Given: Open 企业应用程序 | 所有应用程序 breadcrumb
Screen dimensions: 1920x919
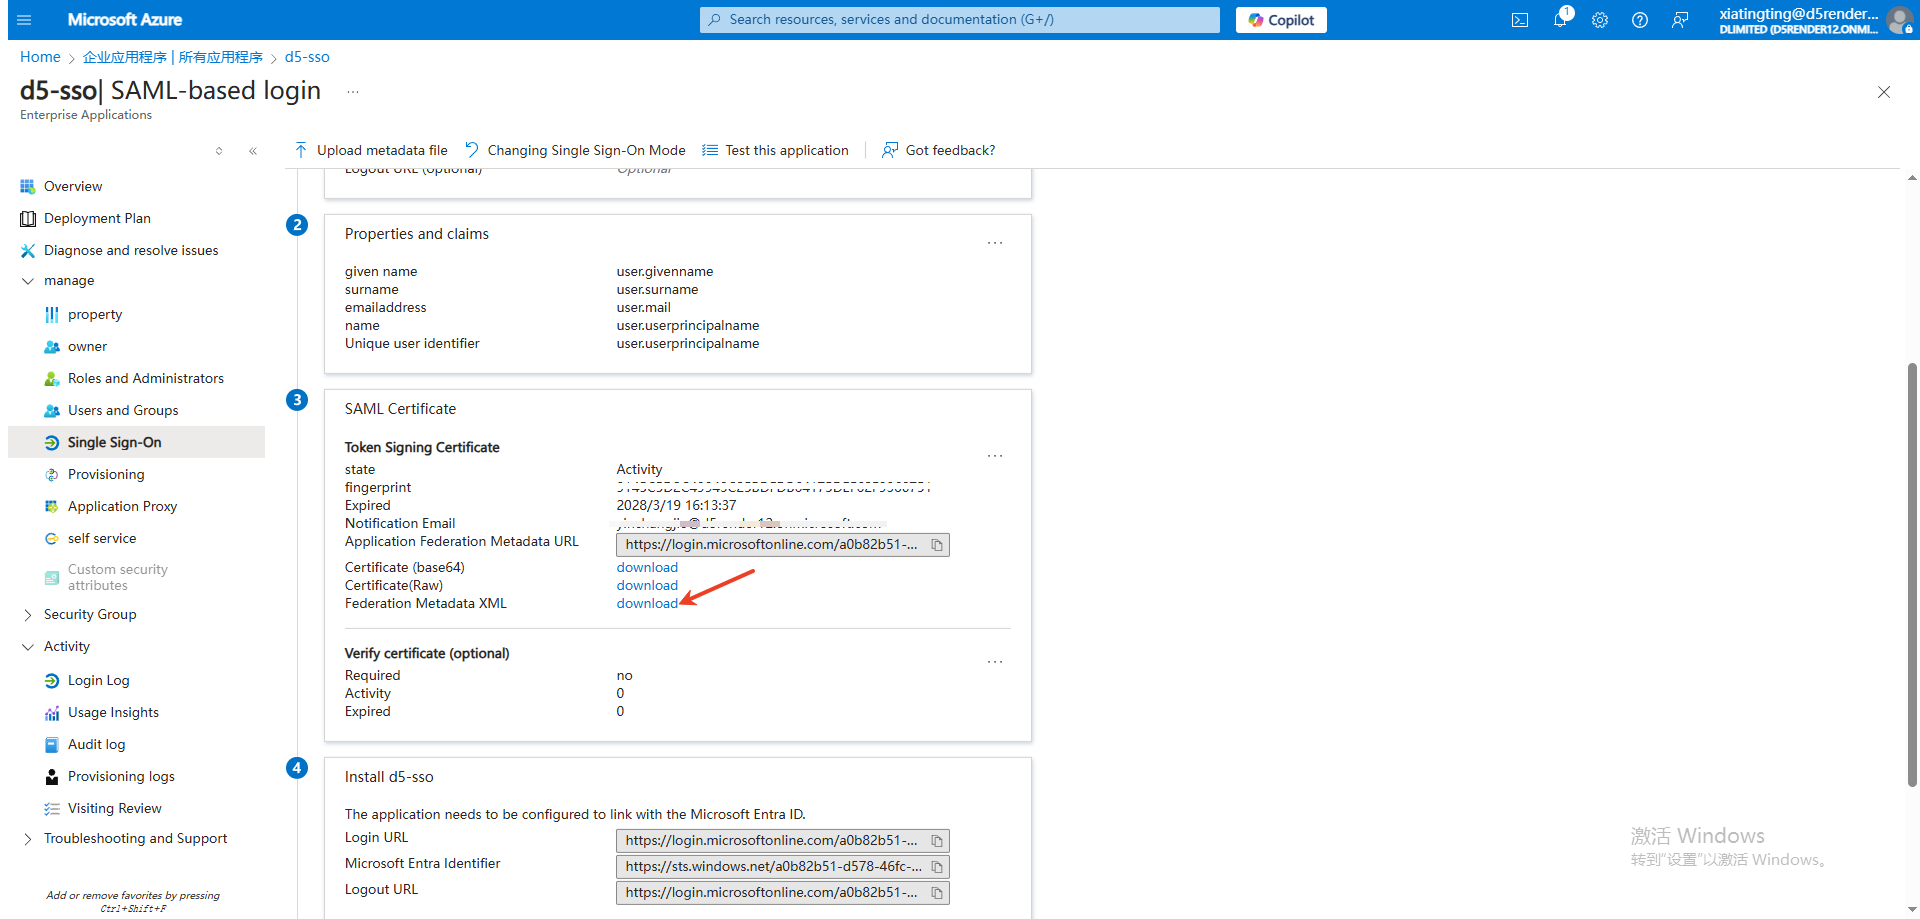Looking at the screenshot, I should point(173,57).
